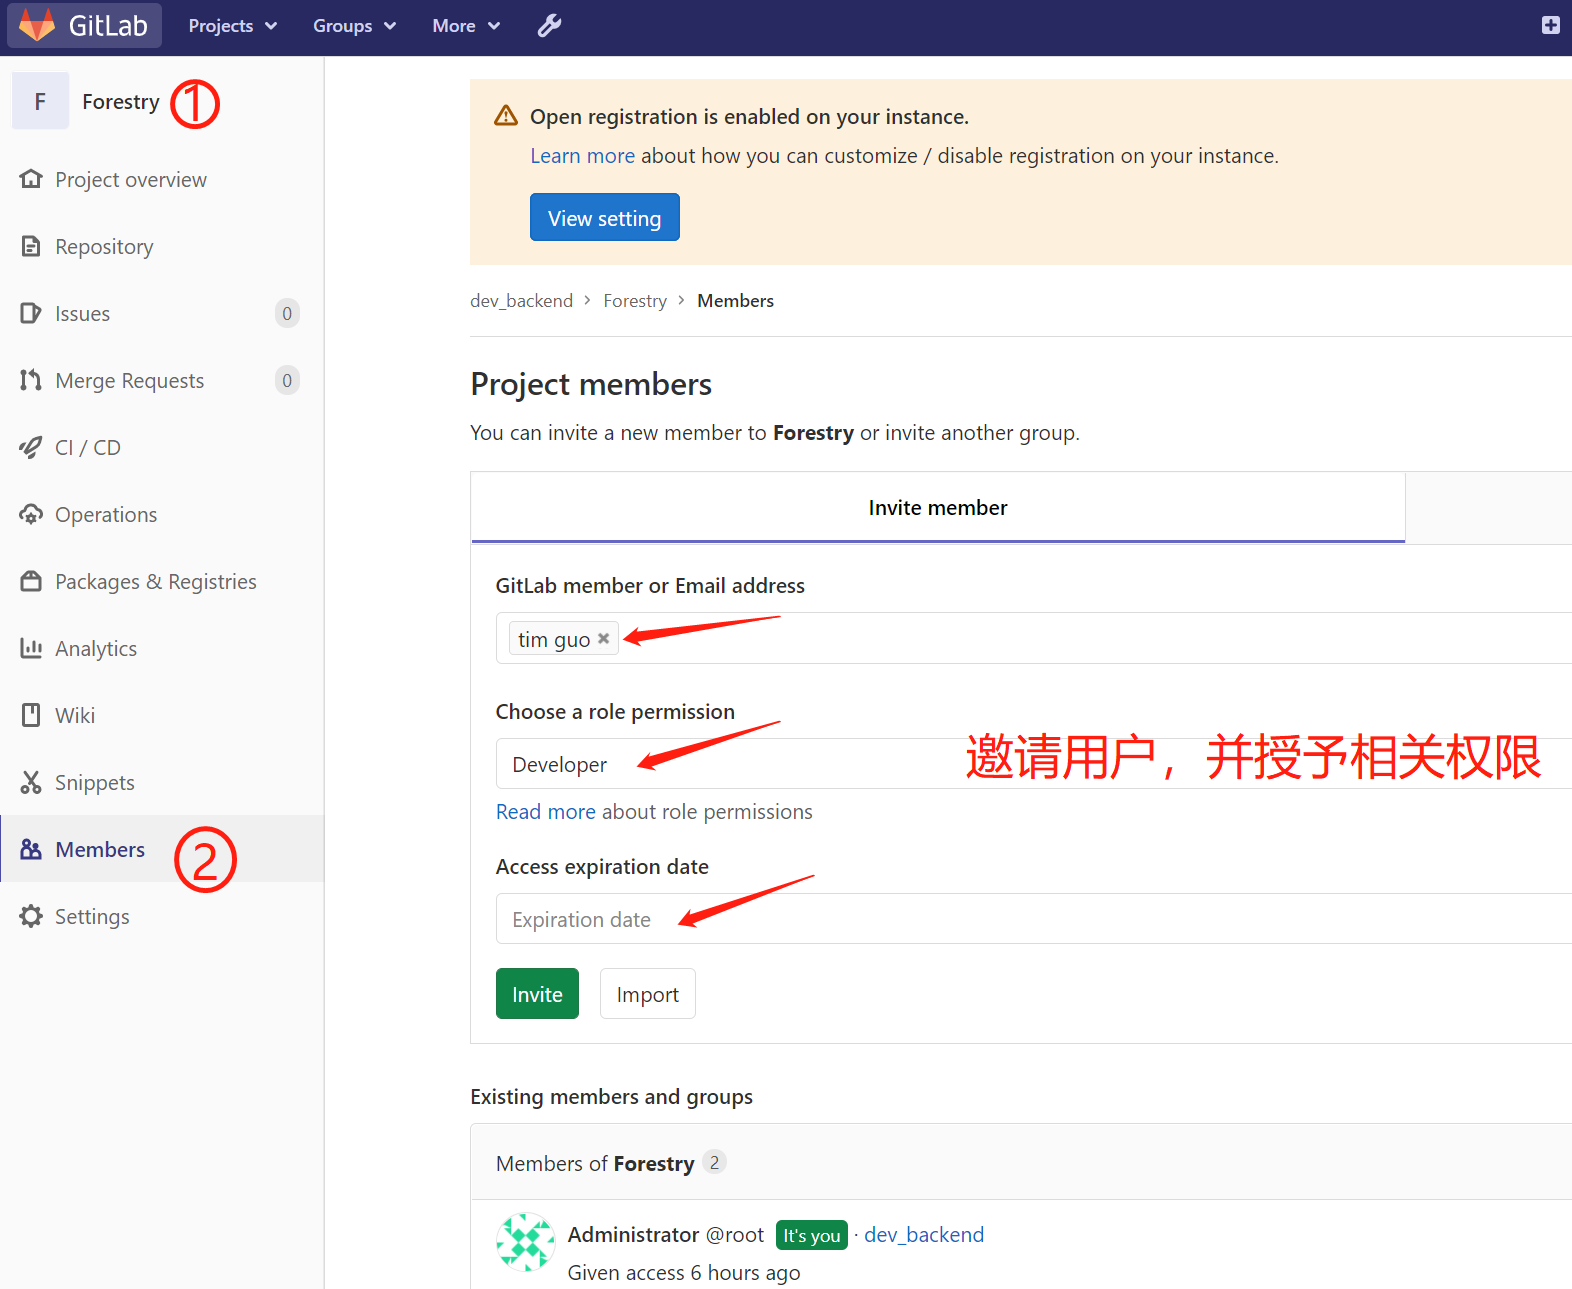
Task: Click dev_backend breadcrumb link
Action: point(522,301)
